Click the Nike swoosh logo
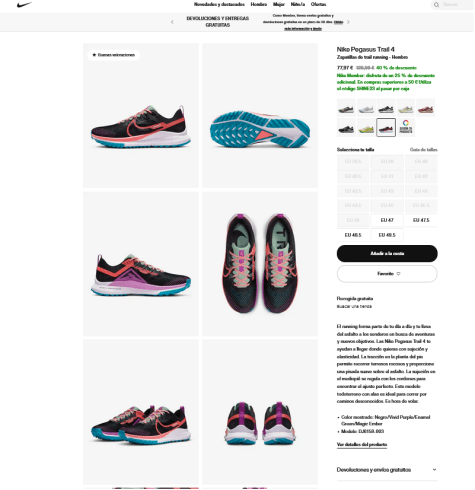Screen dimensions: 475x490 (x=24, y=5)
